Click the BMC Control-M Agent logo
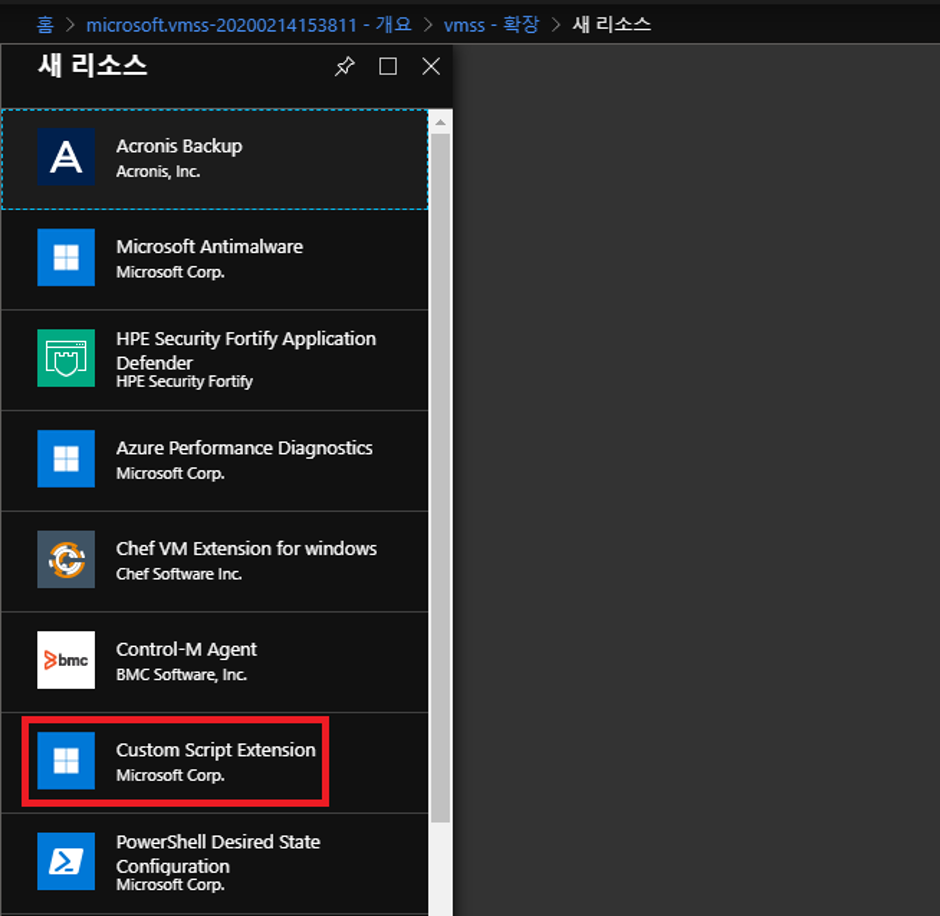The height and width of the screenshot is (916, 940). click(66, 660)
